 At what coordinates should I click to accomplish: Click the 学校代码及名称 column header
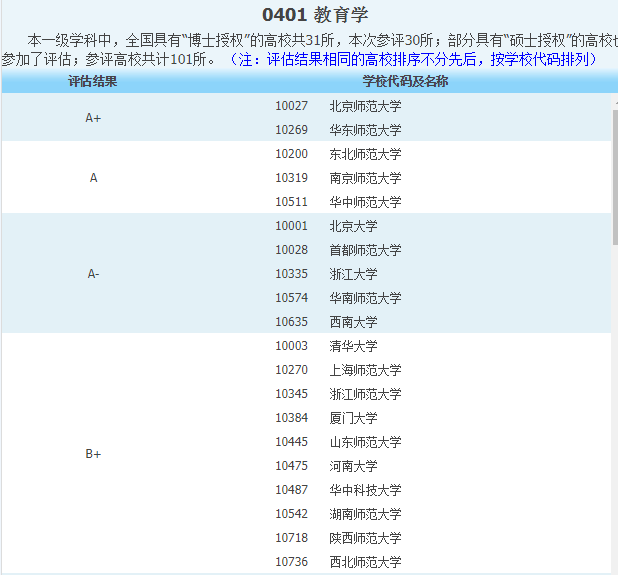[x=404, y=81]
